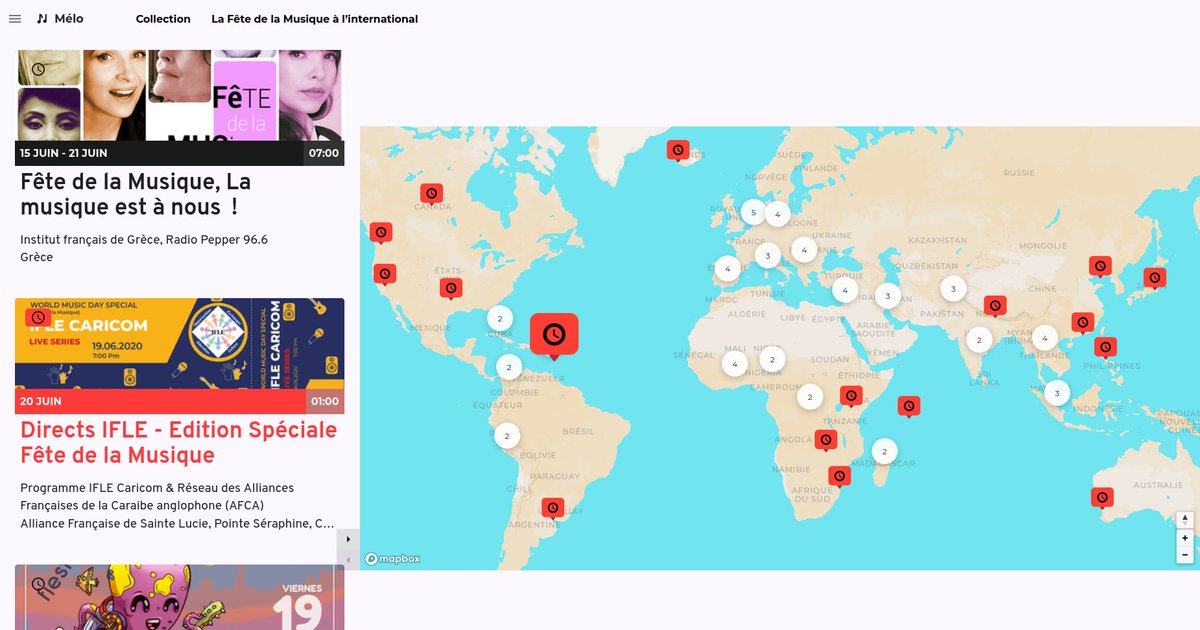1200x630 pixels.
Task: Open the hamburger menu
Action: (15, 19)
